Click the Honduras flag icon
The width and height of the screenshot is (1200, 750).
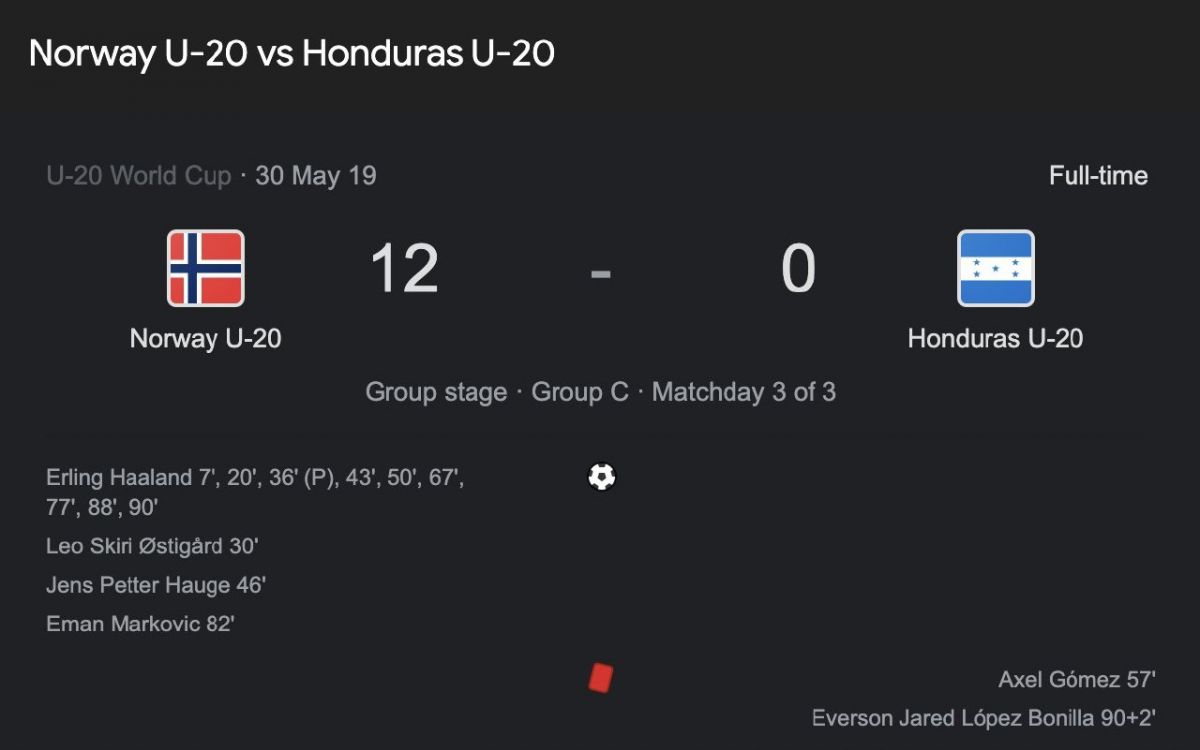[995, 268]
